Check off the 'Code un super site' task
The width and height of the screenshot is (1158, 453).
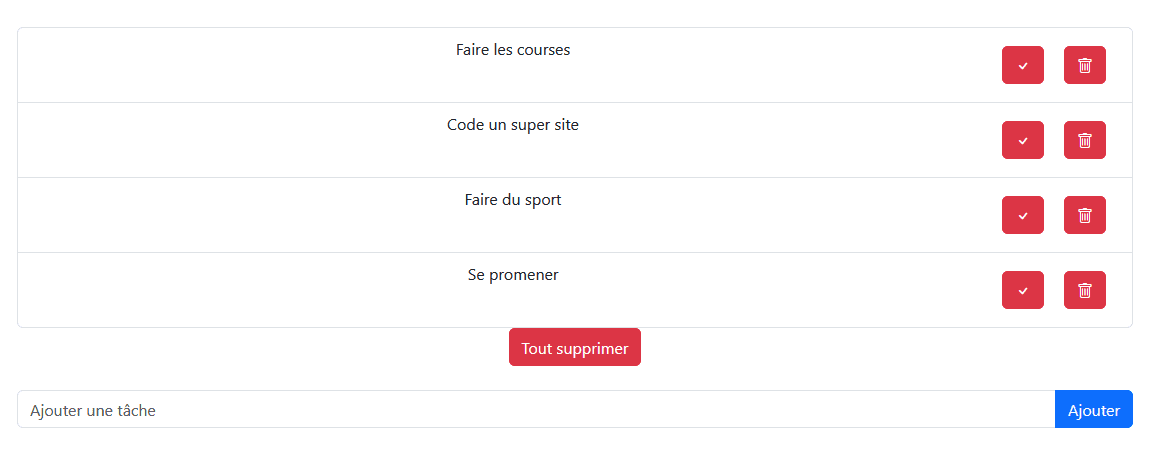(x=1022, y=140)
